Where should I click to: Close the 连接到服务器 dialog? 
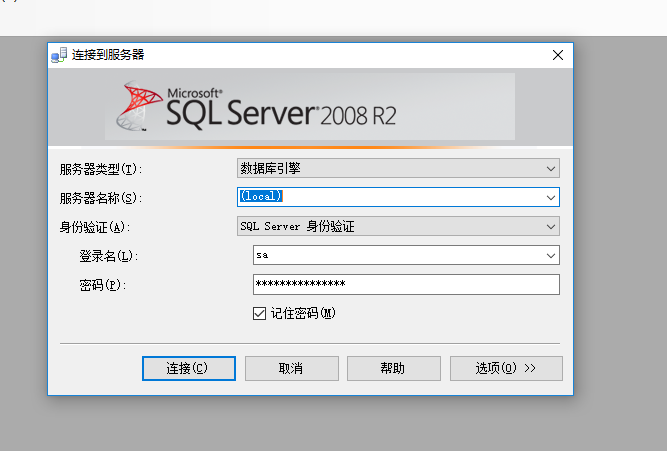coord(558,55)
